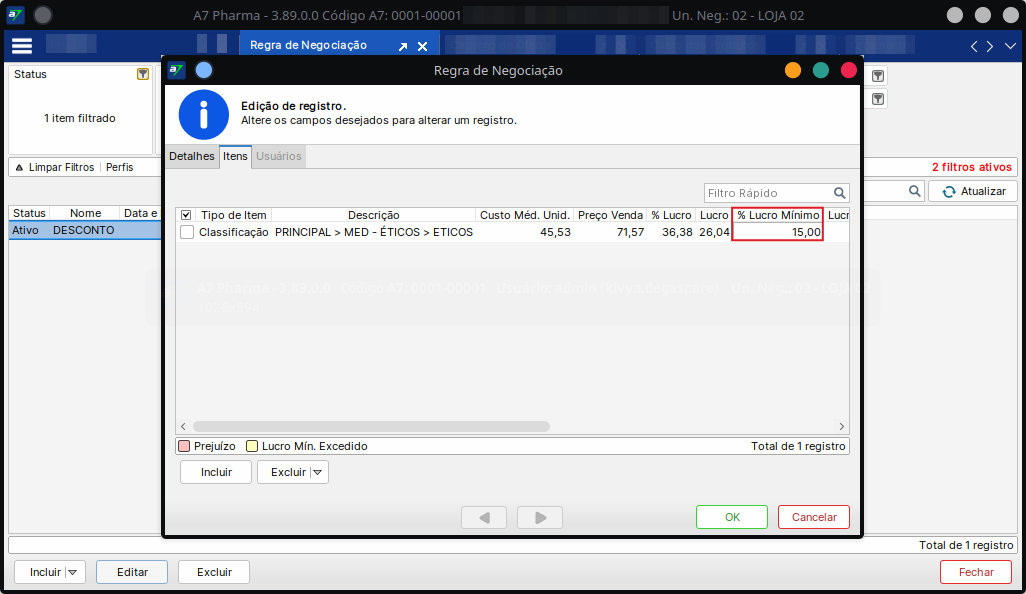Expand the Excluir dropdown arrow in dialog
1026x594 pixels.
click(318, 472)
